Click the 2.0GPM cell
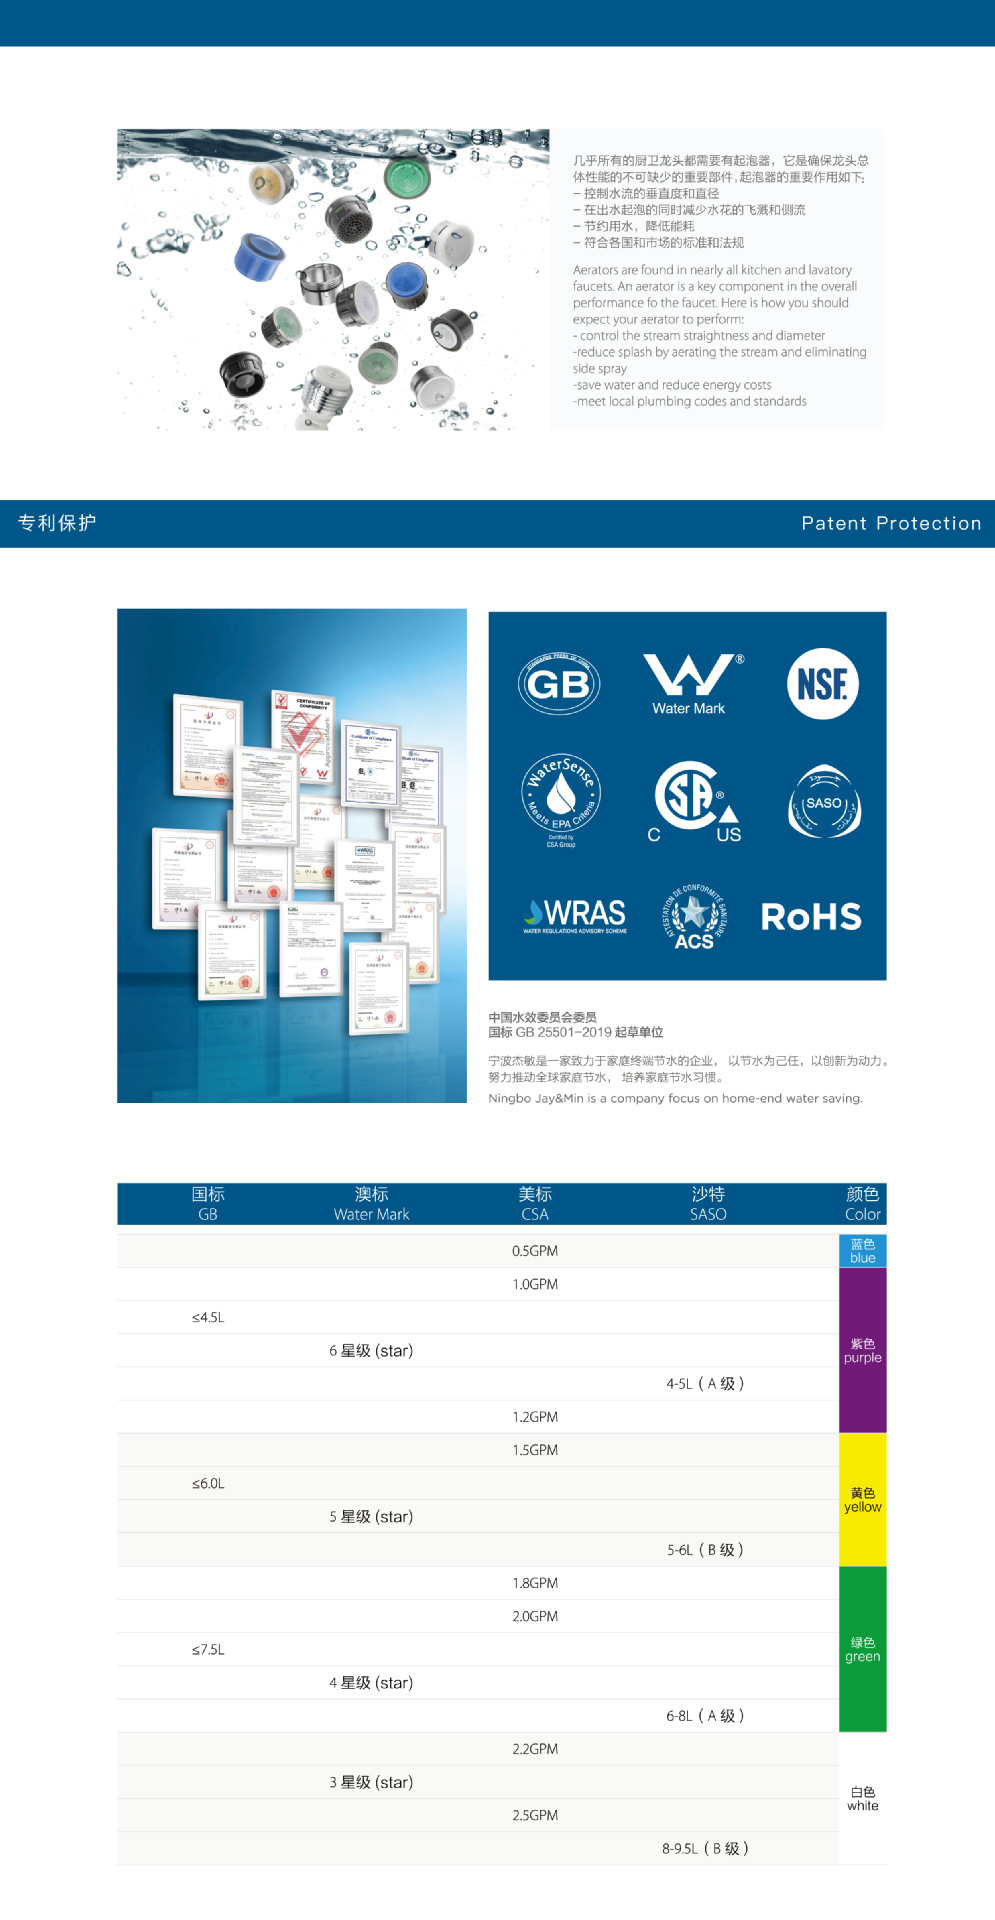This screenshot has height=1920, width=995. (x=535, y=1616)
